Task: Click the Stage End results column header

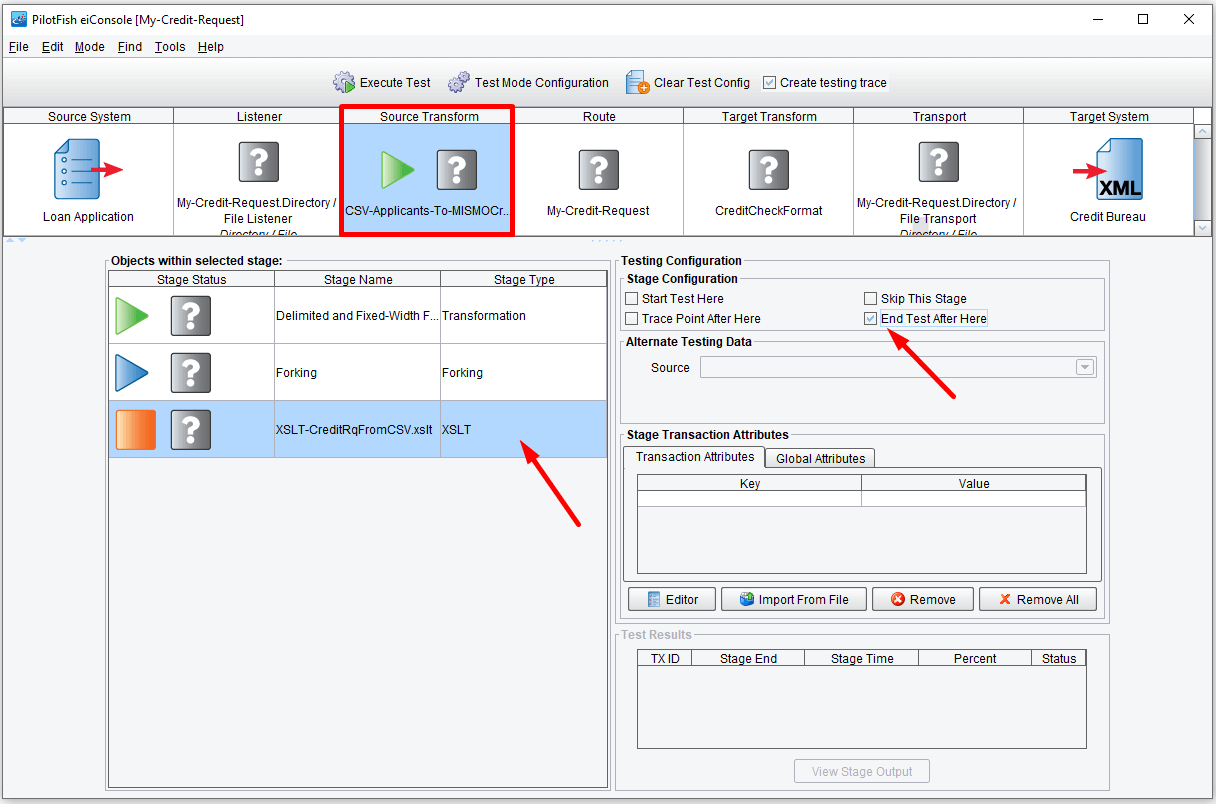Action: pyautogui.click(x=749, y=659)
